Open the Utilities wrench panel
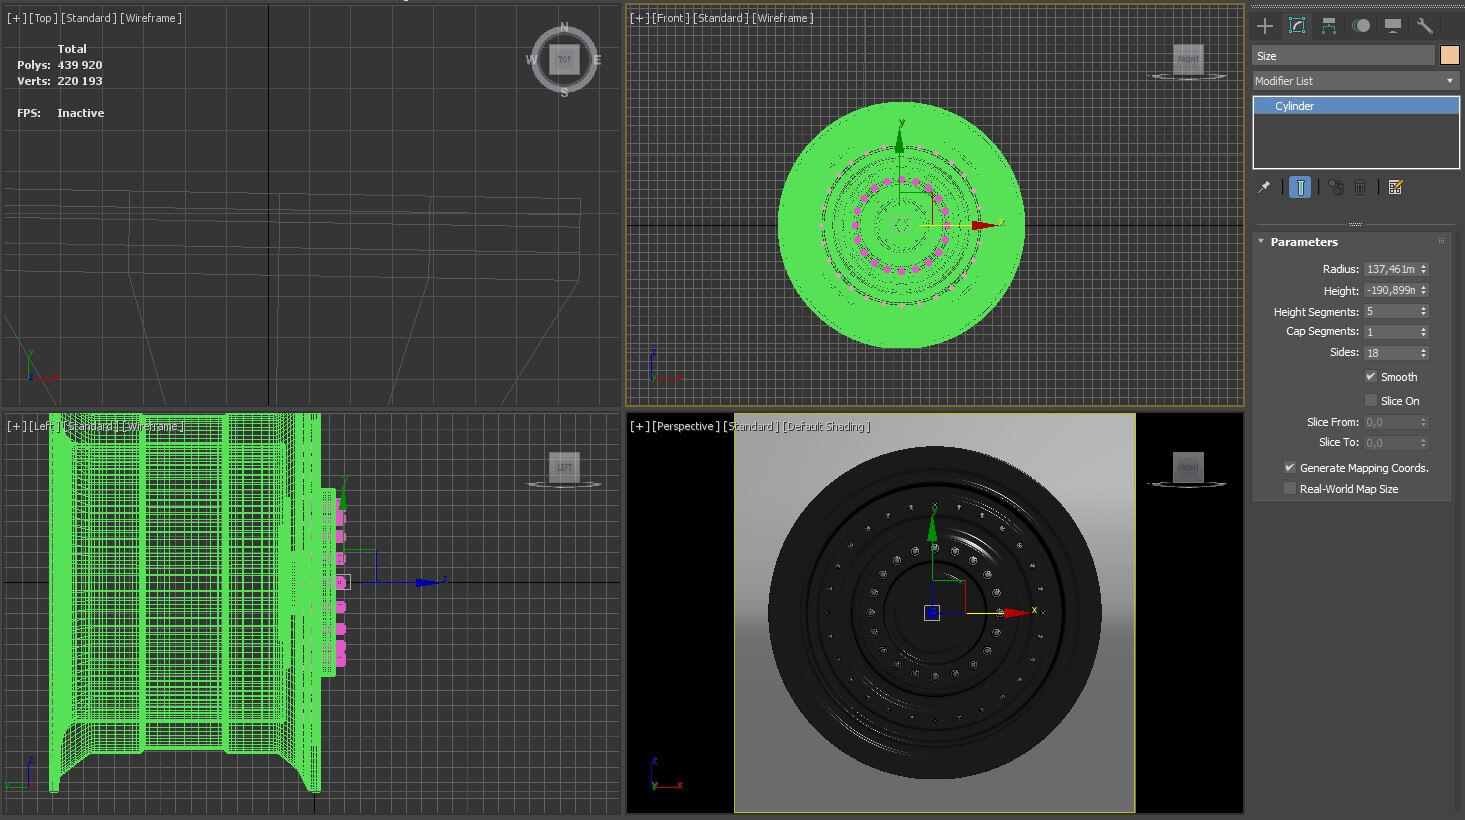 [1425, 26]
